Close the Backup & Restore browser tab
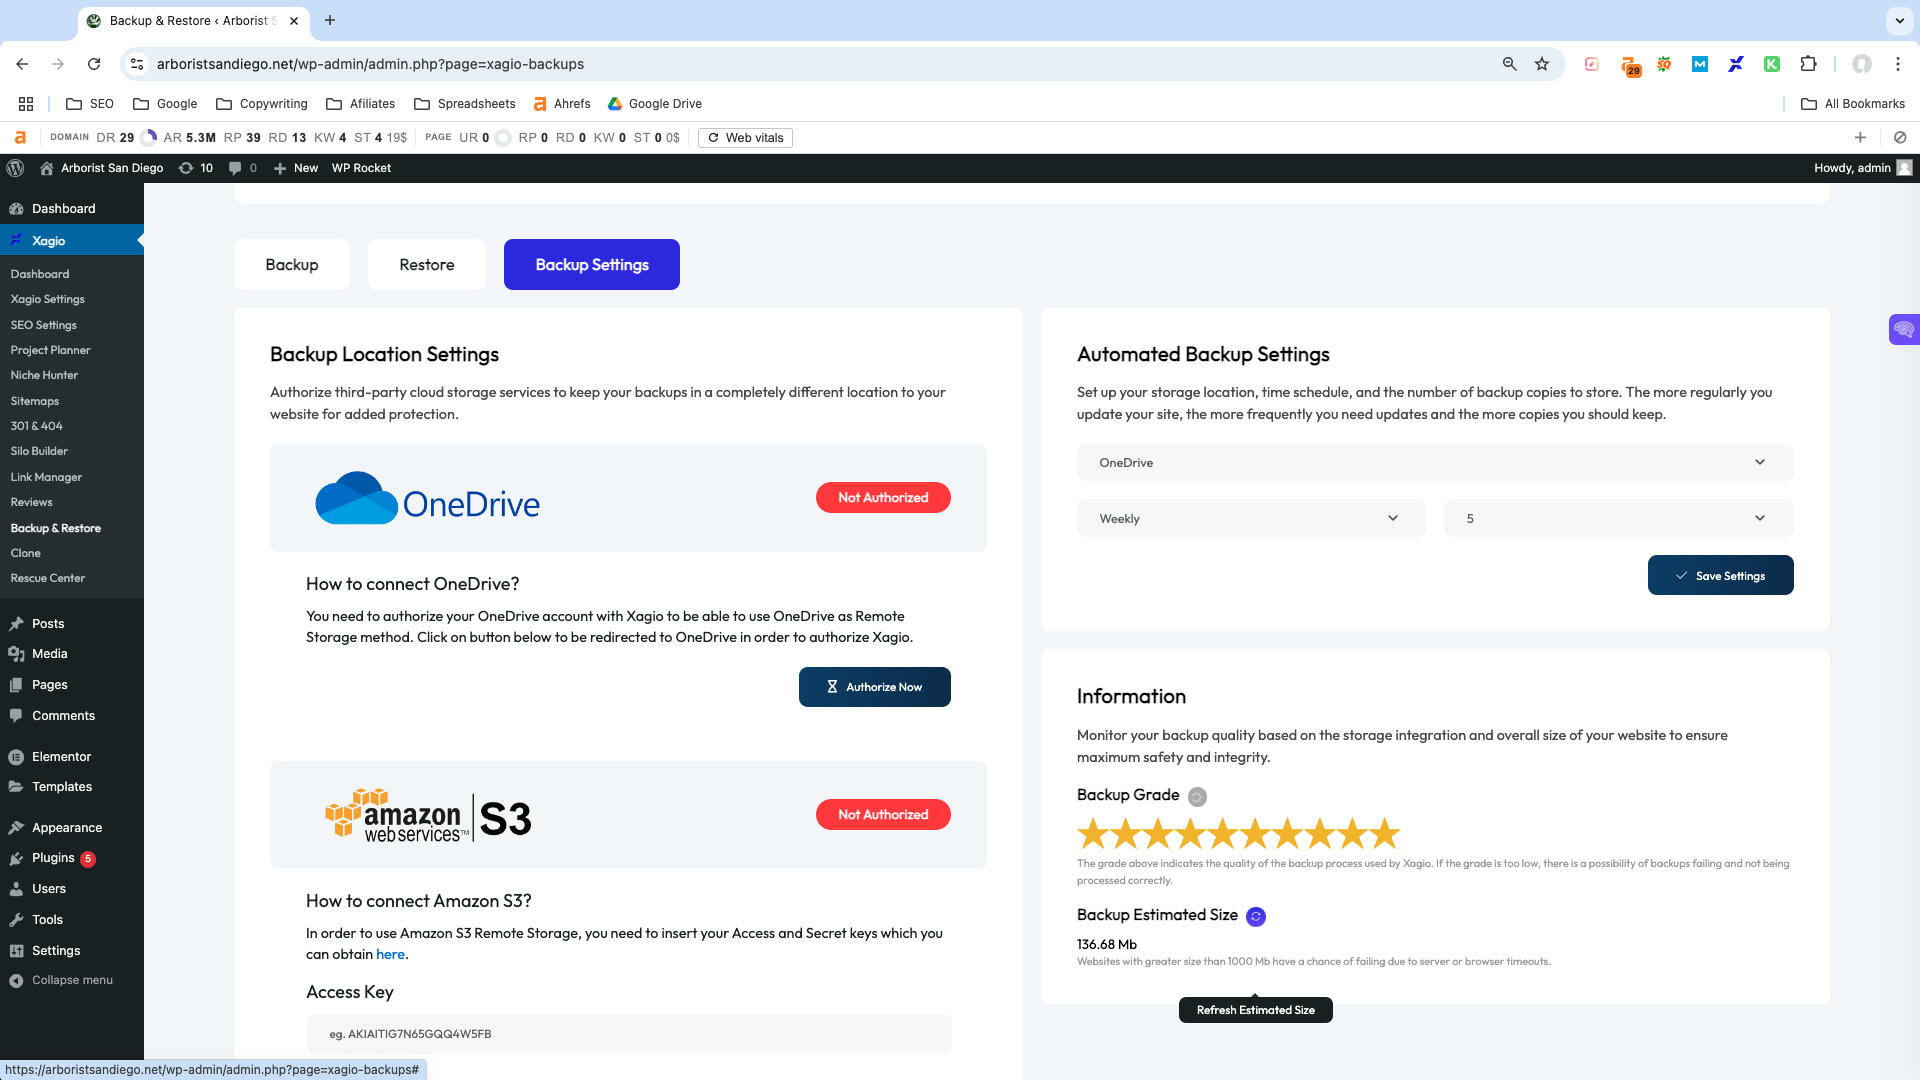Viewport: 1920px width, 1080px height. coord(294,20)
